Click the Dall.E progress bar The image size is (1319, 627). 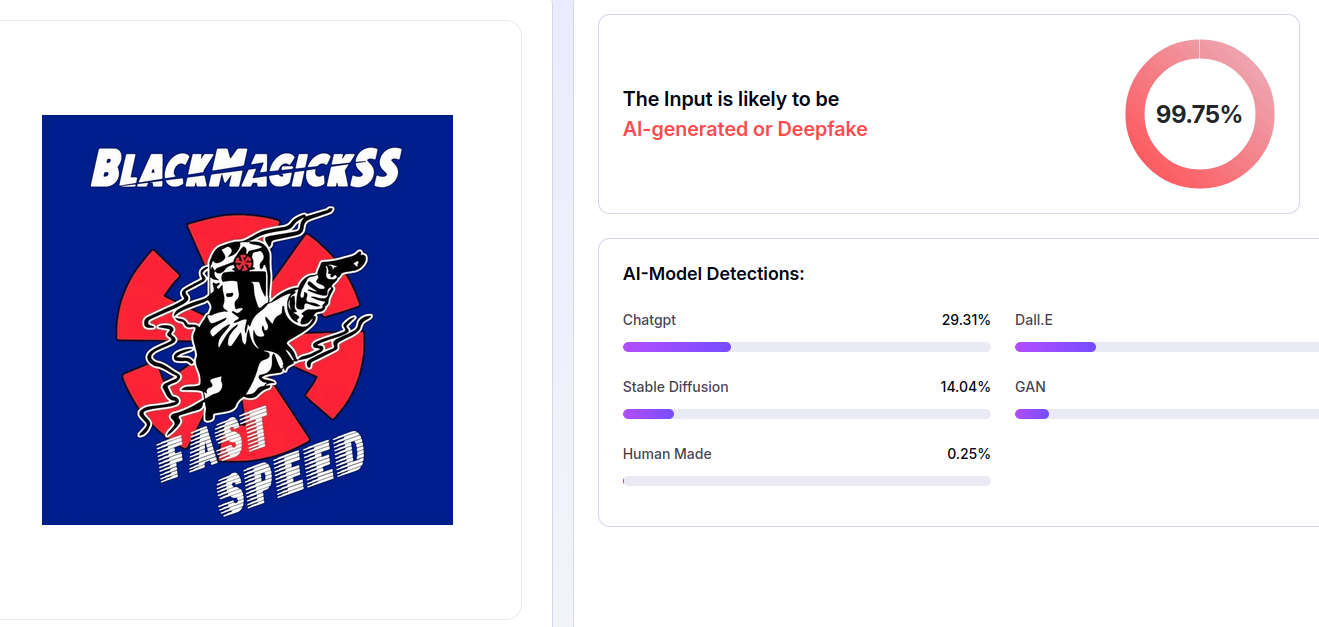point(1166,347)
